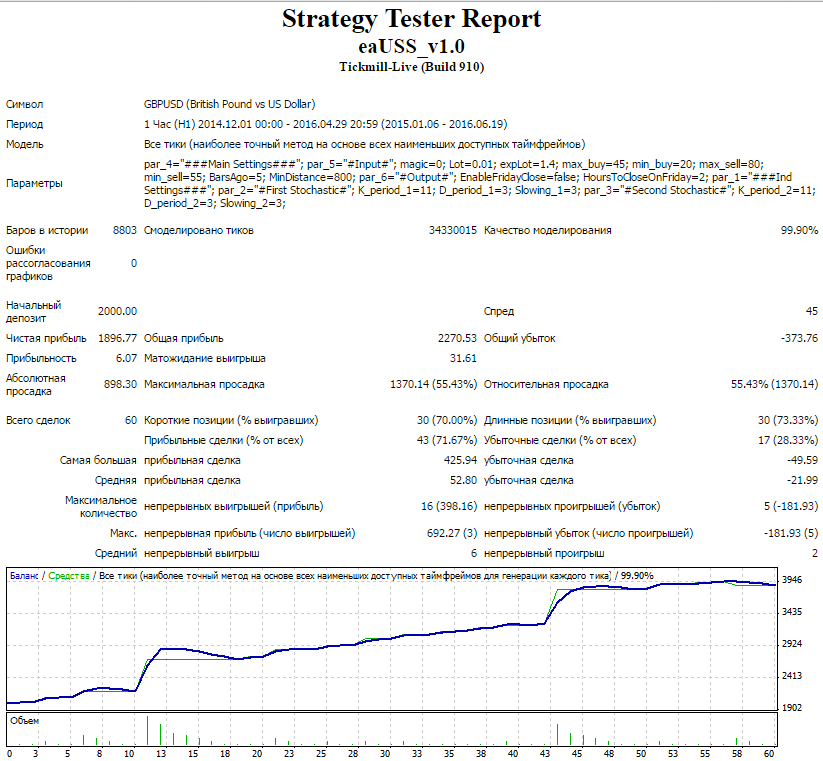Click the 43 (71.67%) profit trades value
This screenshot has height=761, width=823.
[x=447, y=440]
